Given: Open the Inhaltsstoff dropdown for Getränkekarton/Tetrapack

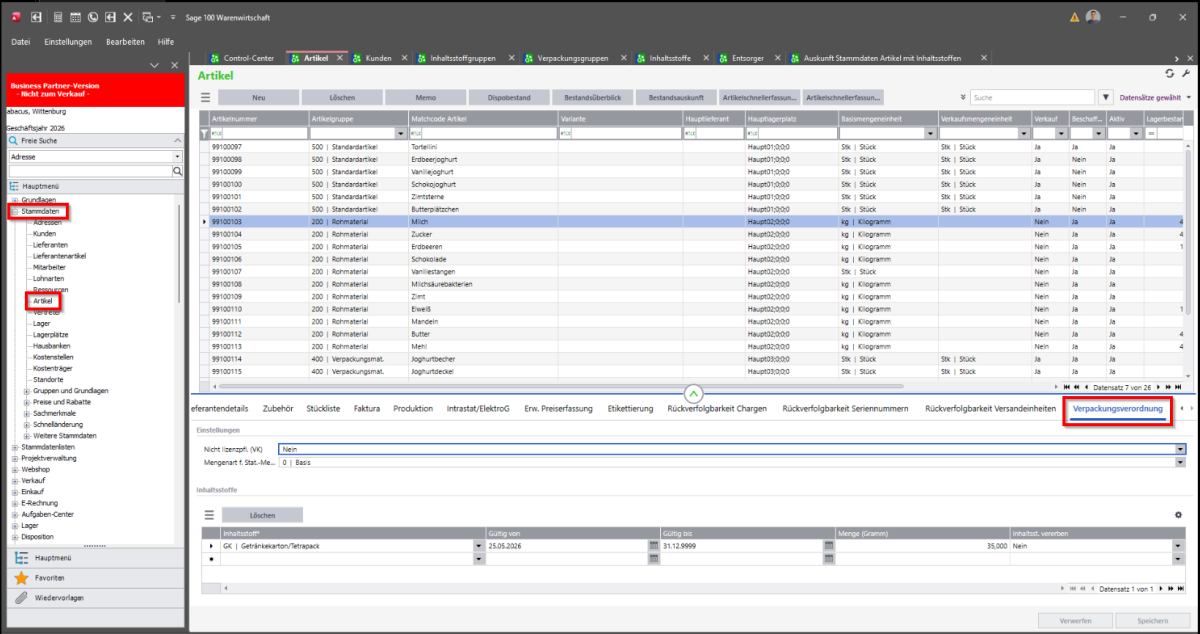Looking at the screenshot, I should 478,546.
